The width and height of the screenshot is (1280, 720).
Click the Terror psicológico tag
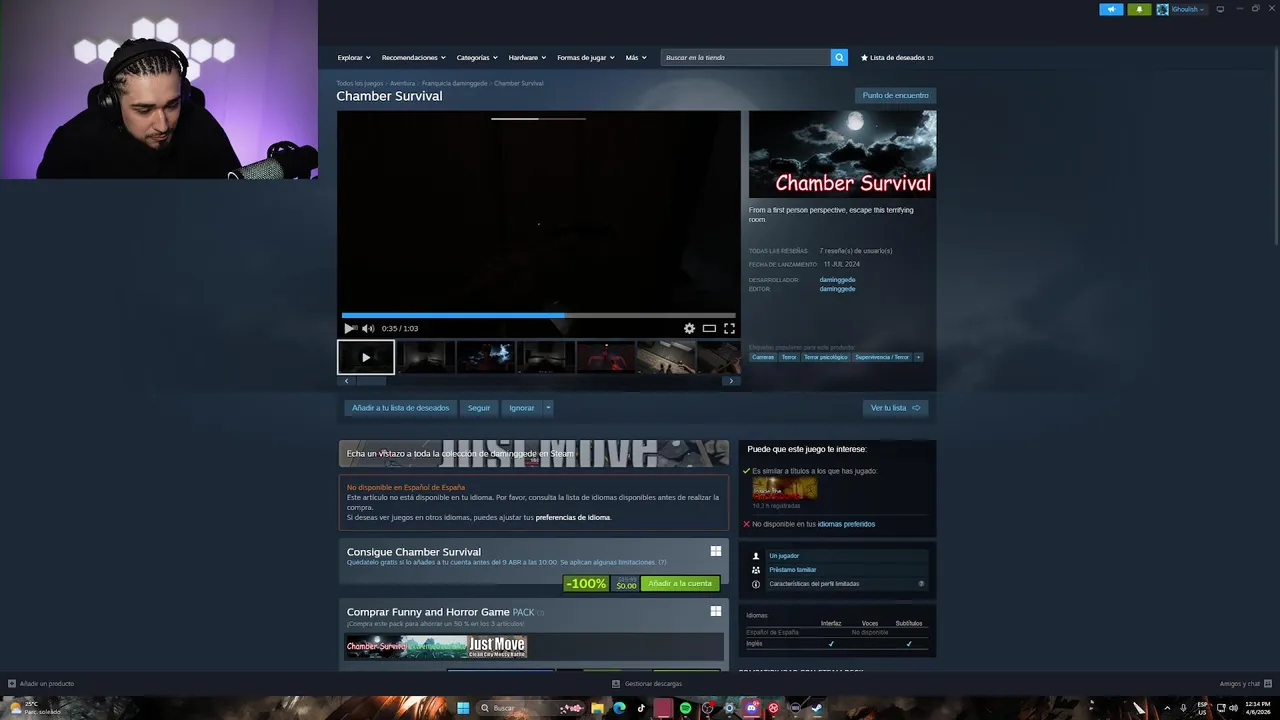pos(825,357)
